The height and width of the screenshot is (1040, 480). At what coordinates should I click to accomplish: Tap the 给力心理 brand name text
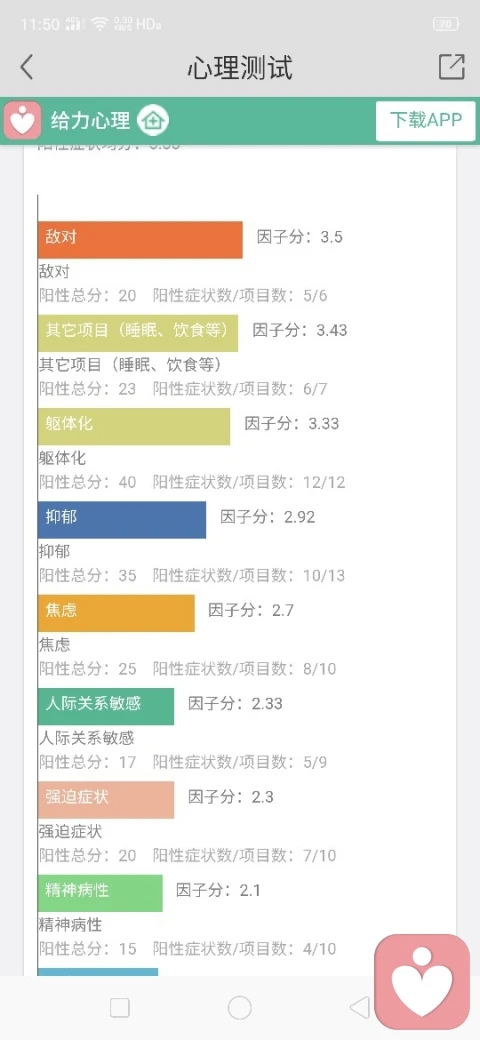91,121
